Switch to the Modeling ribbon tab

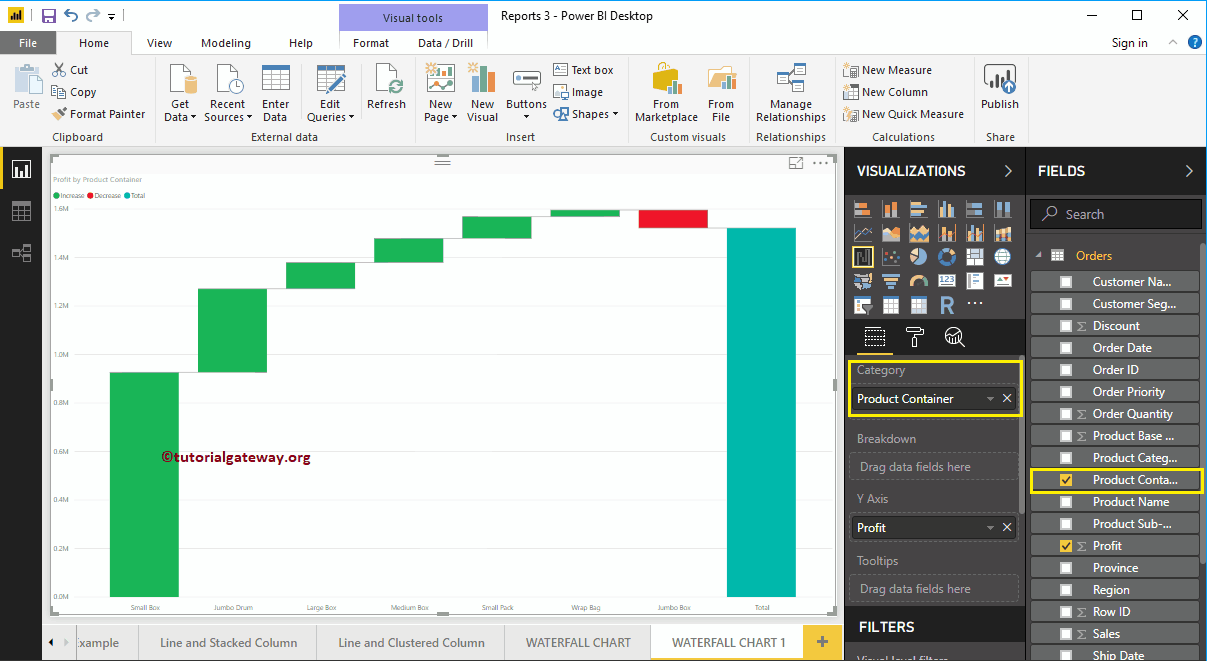pyautogui.click(x=225, y=43)
